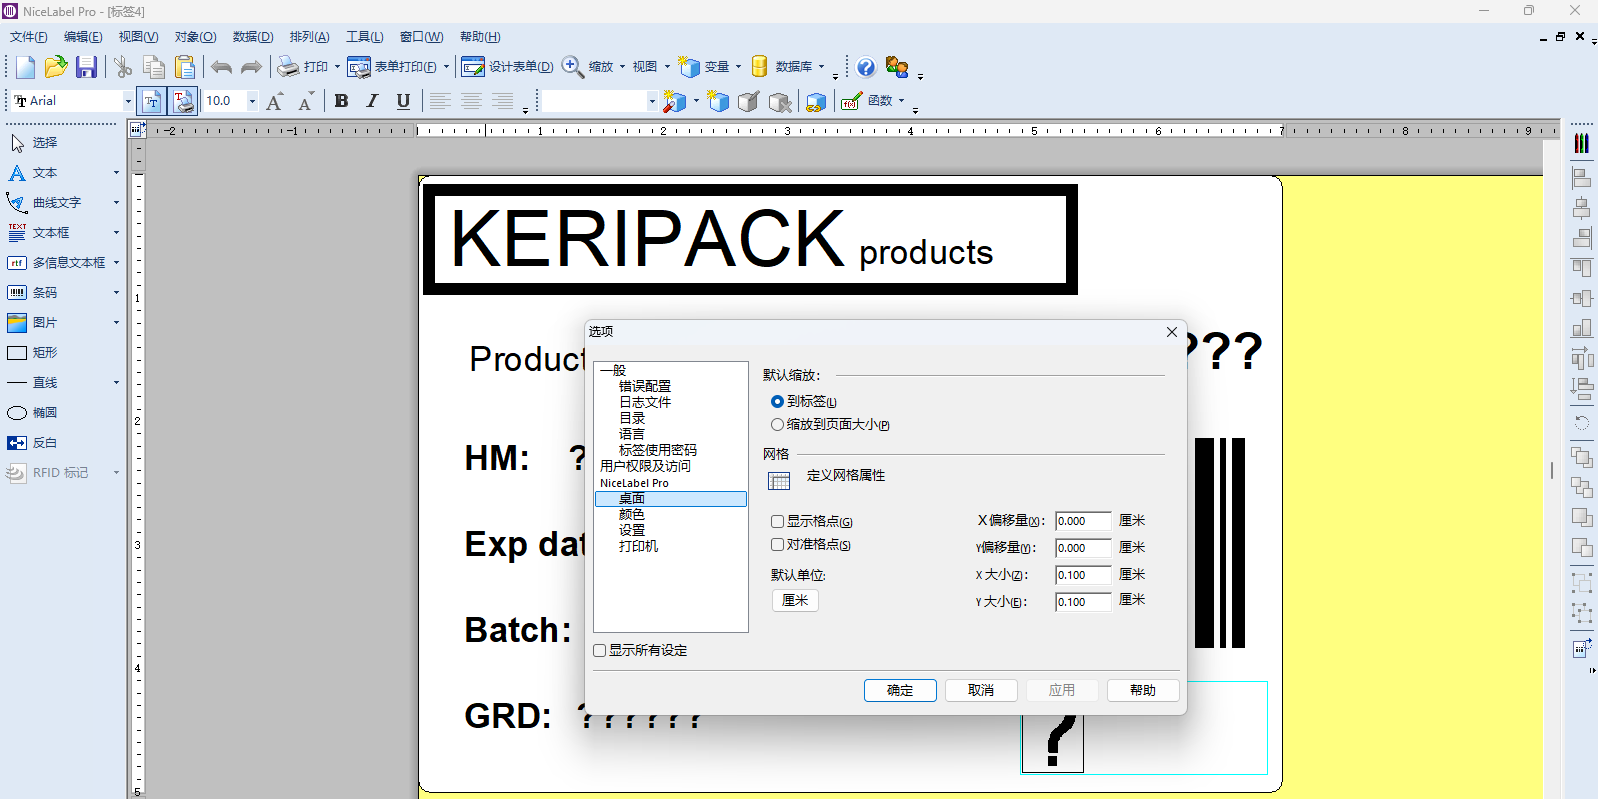Click the 帮助 button in dialog
The width and height of the screenshot is (1598, 799).
1143,690
